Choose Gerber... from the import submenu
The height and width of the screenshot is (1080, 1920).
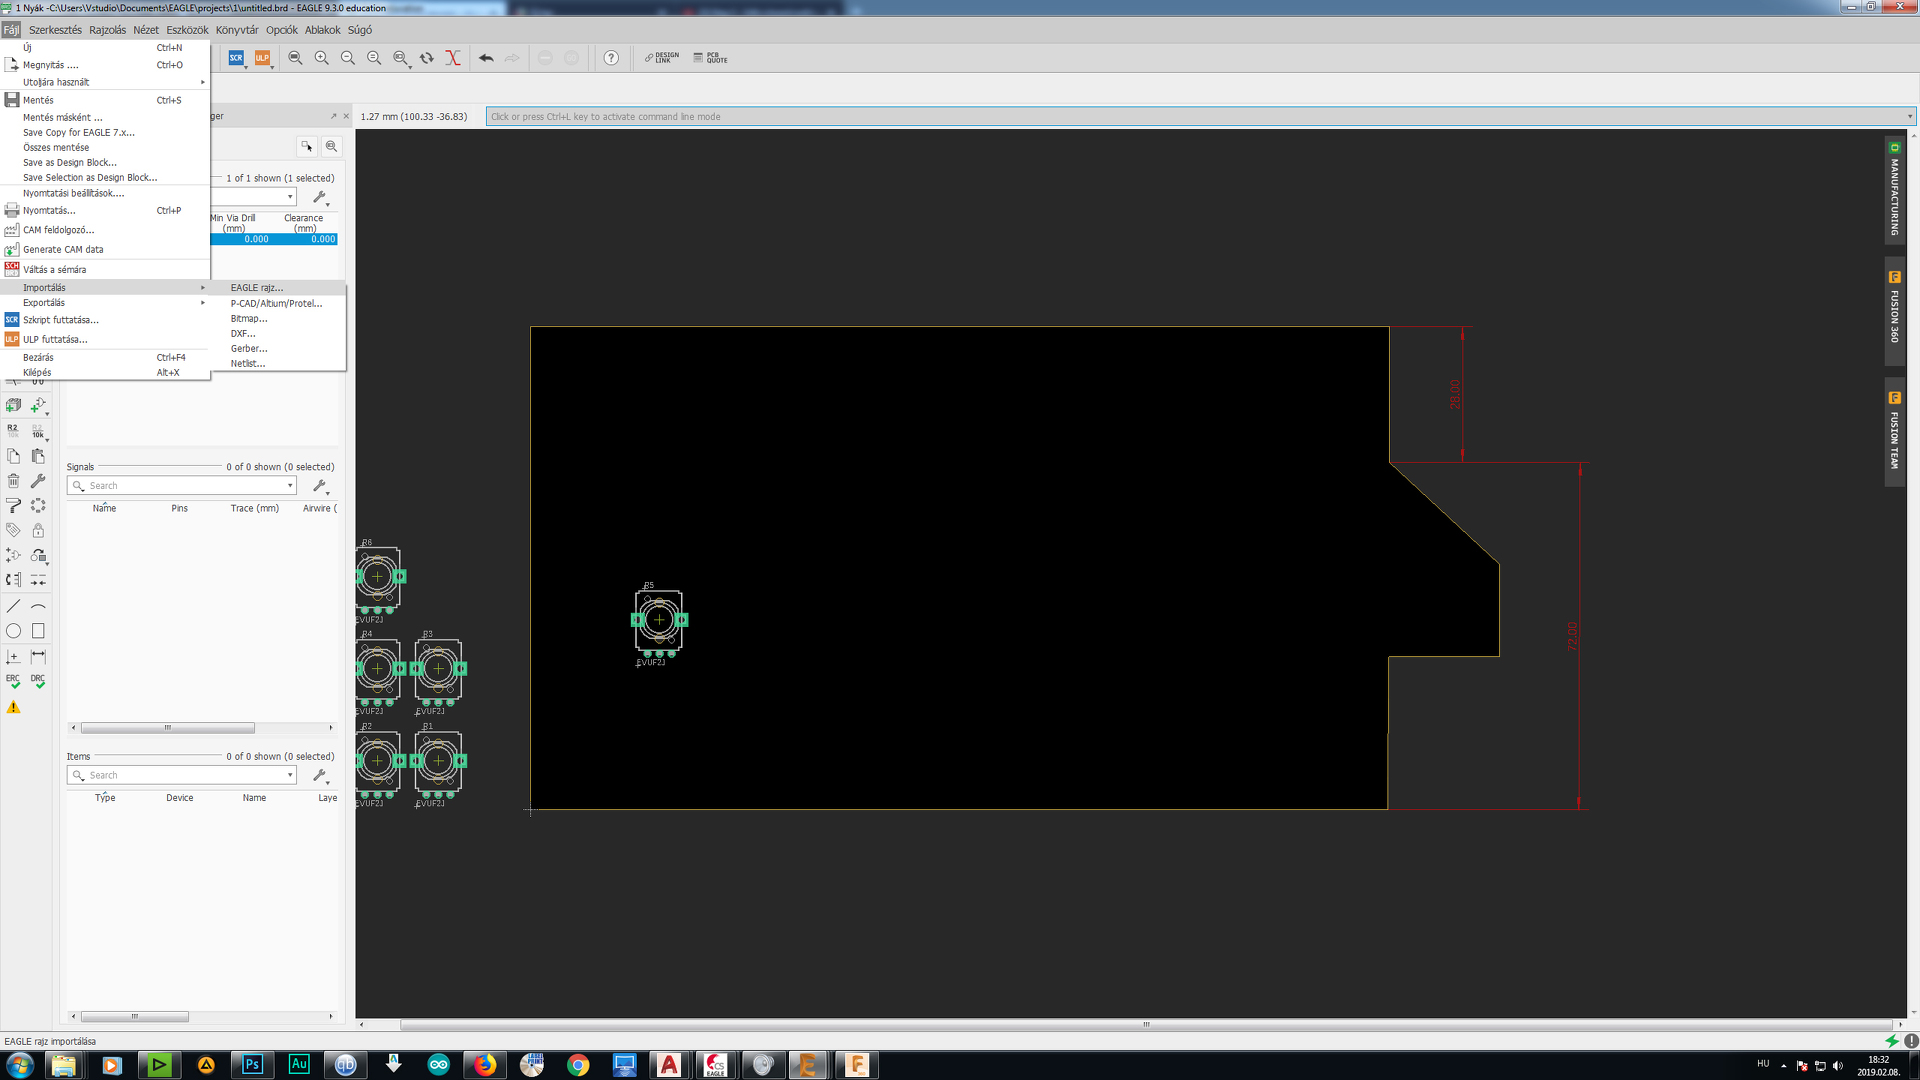pos(249,349)
